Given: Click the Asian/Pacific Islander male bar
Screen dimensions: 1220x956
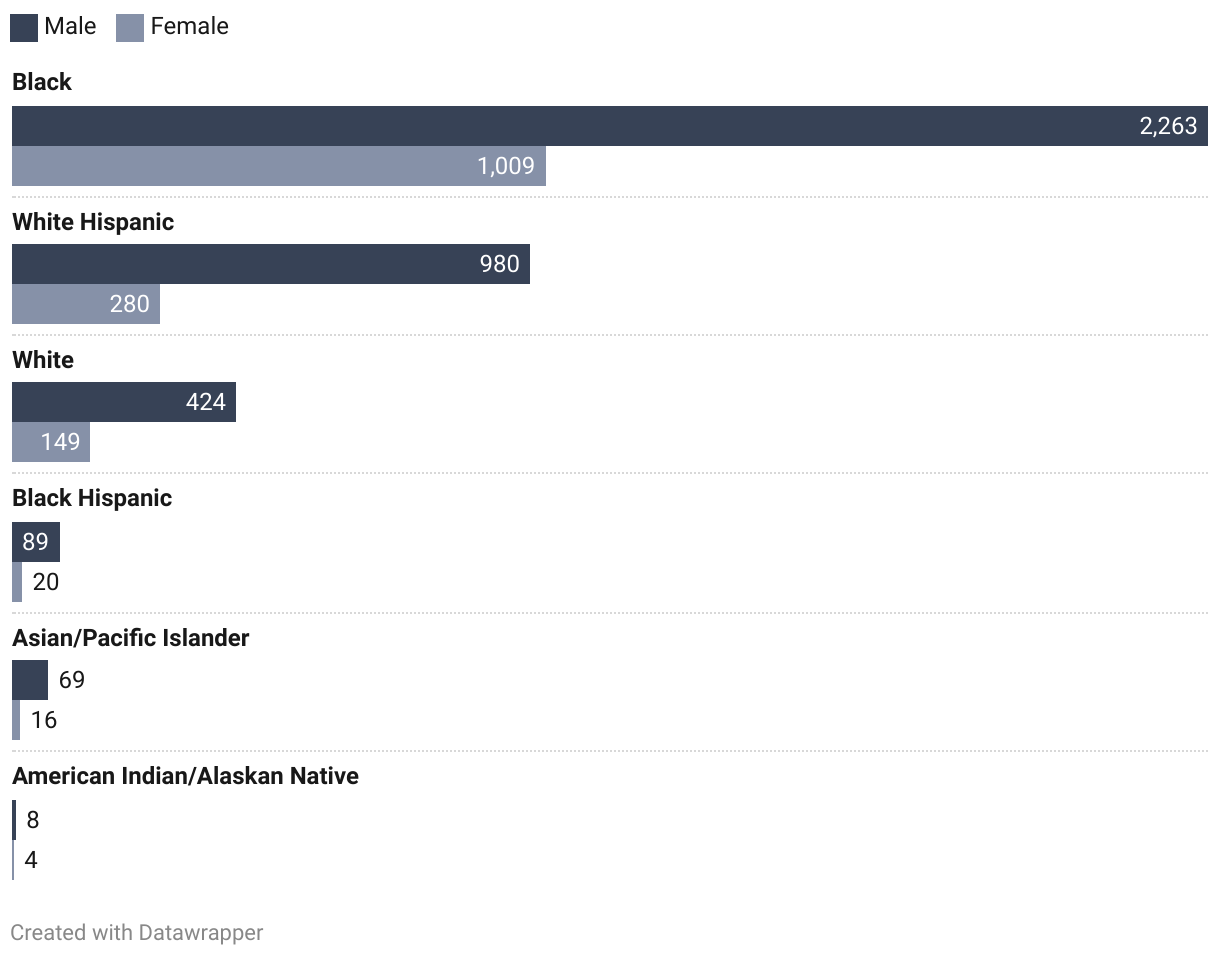Looking at the screenshot, I should 29,680.
